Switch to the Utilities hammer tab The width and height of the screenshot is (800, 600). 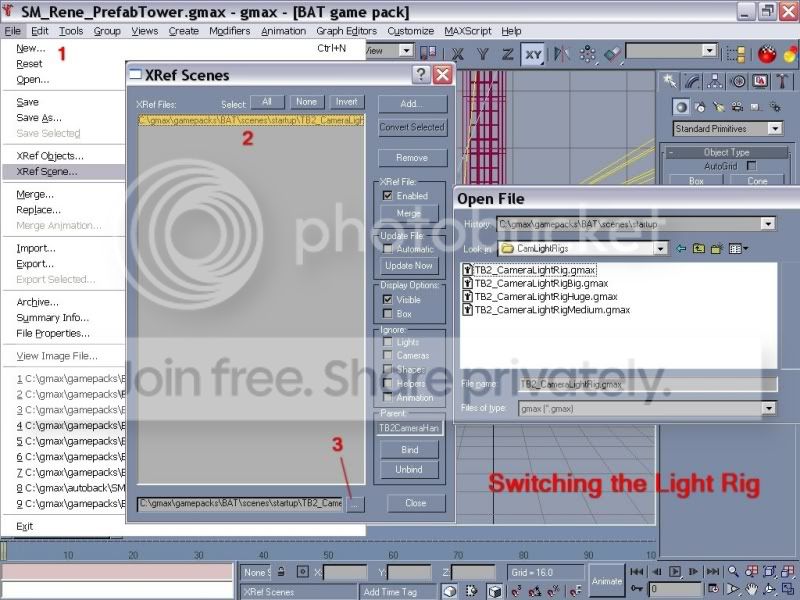point(782,81)
